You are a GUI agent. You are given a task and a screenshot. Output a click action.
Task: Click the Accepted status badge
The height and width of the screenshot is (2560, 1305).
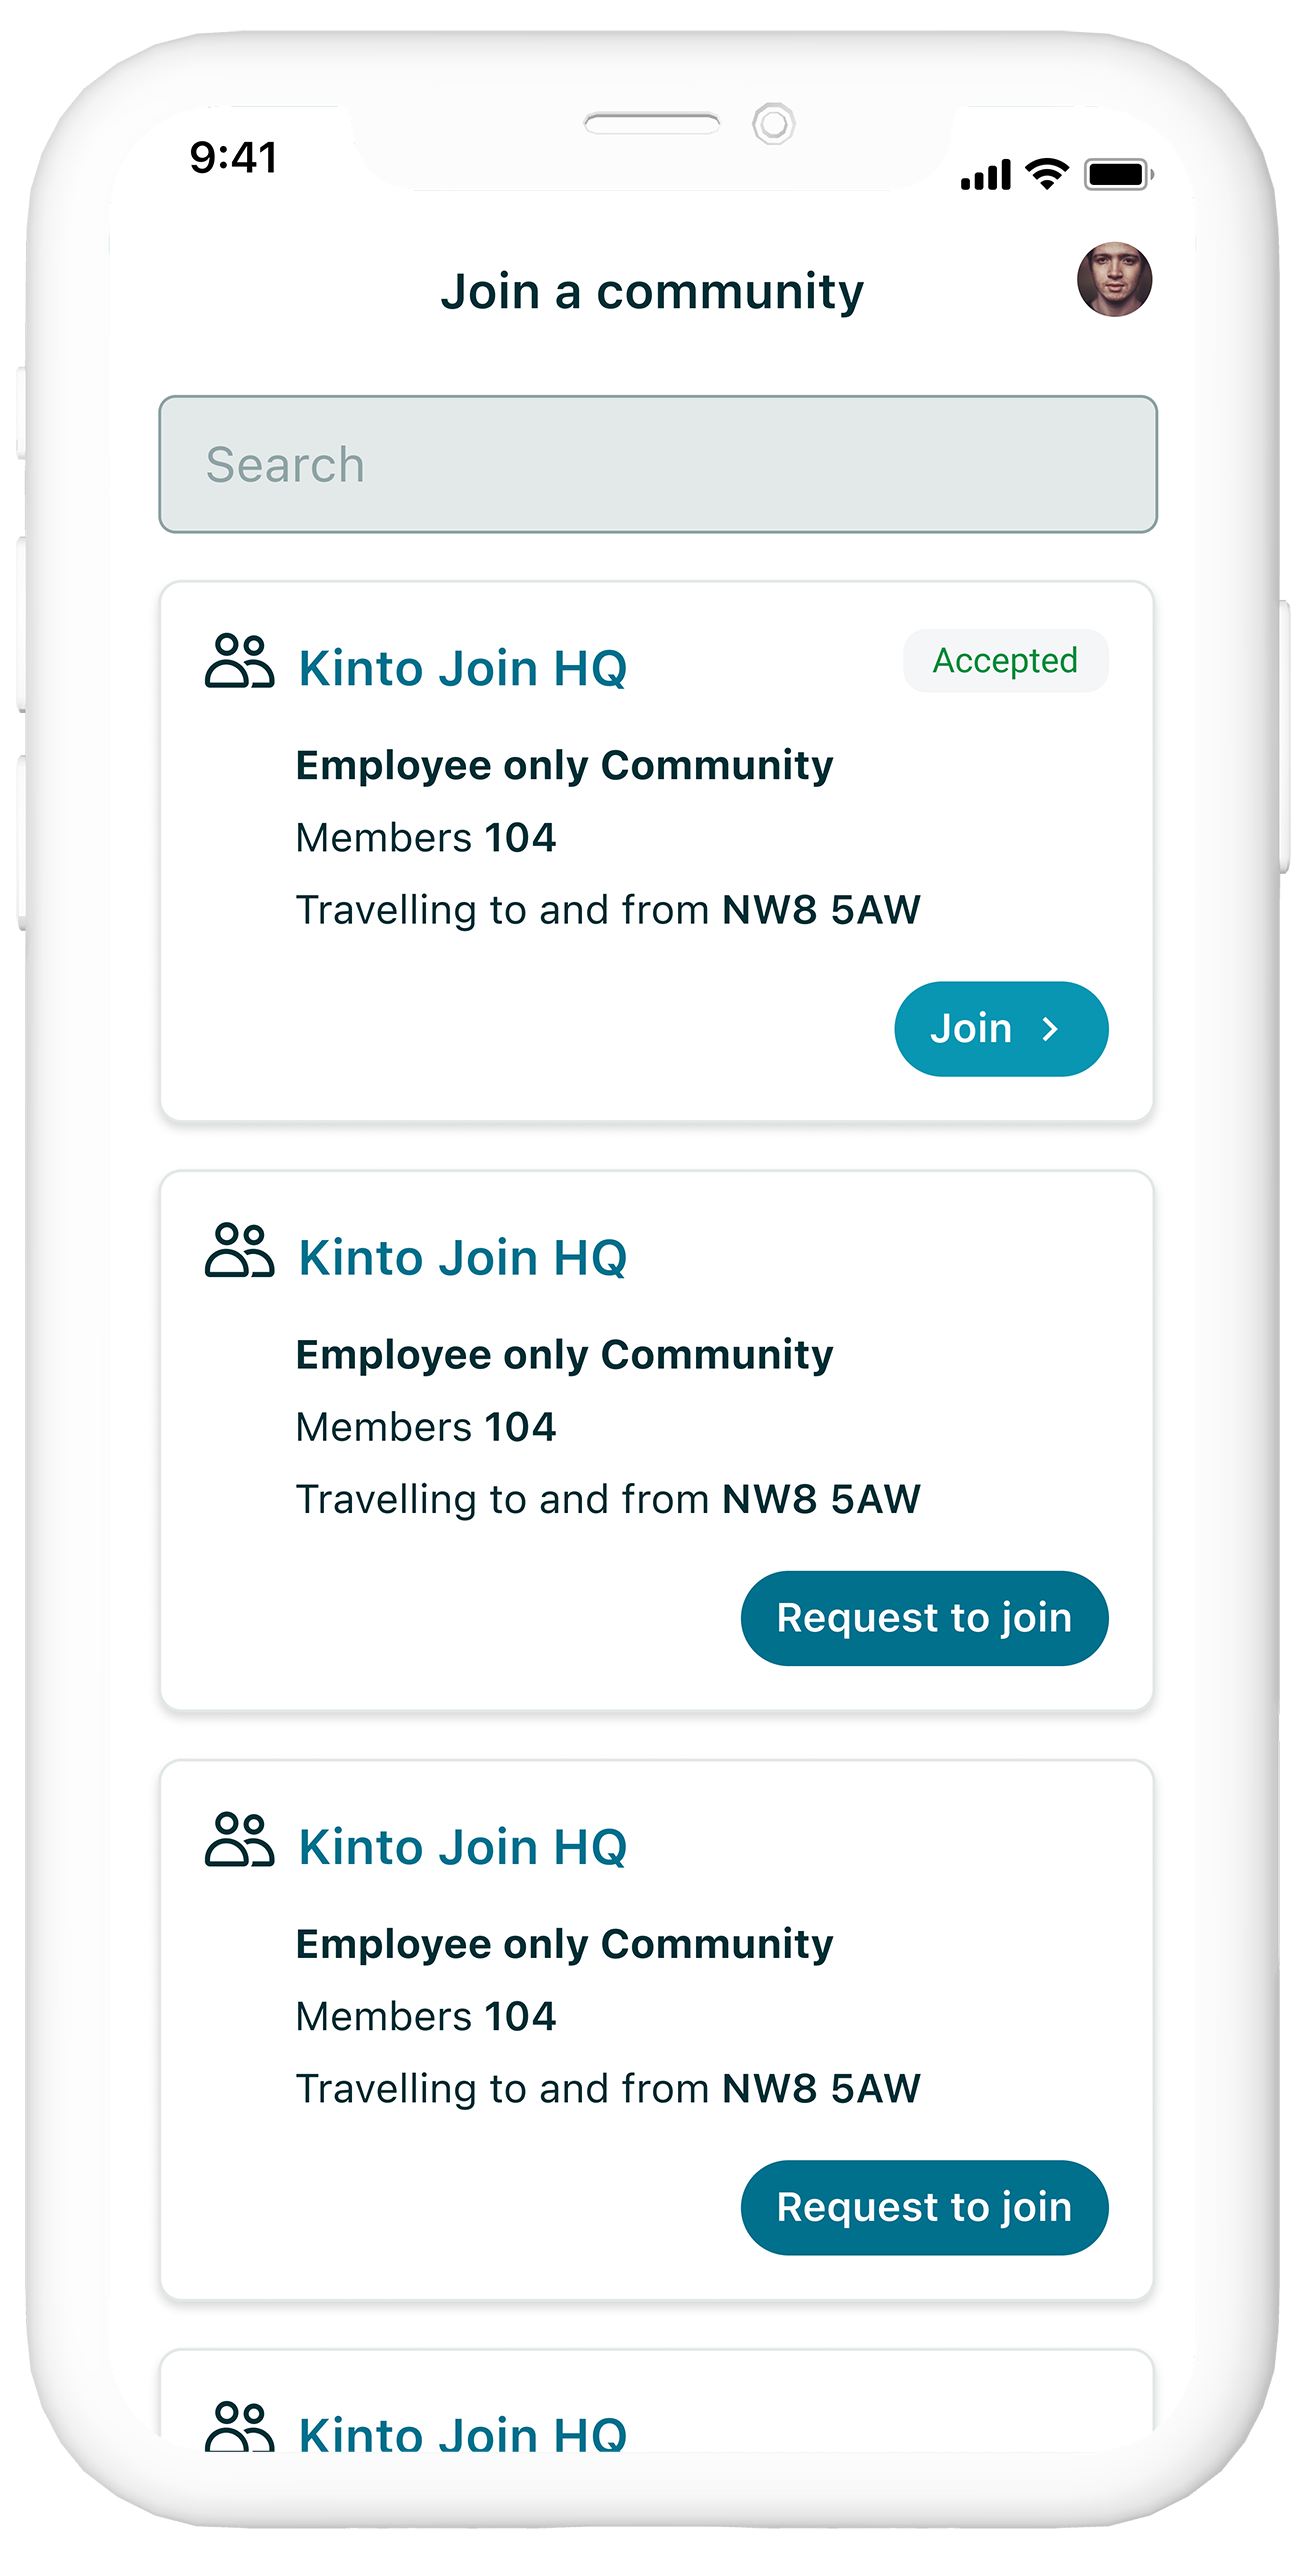(1005, 661)
